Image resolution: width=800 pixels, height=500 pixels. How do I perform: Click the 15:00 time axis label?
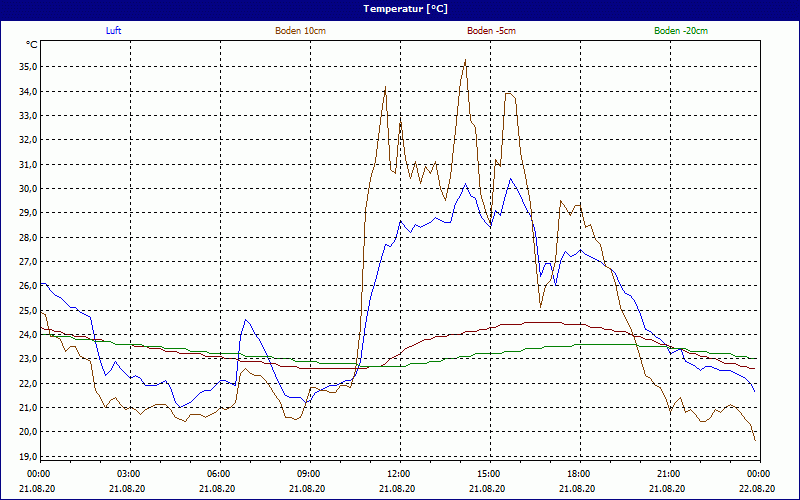coord(488,474)
